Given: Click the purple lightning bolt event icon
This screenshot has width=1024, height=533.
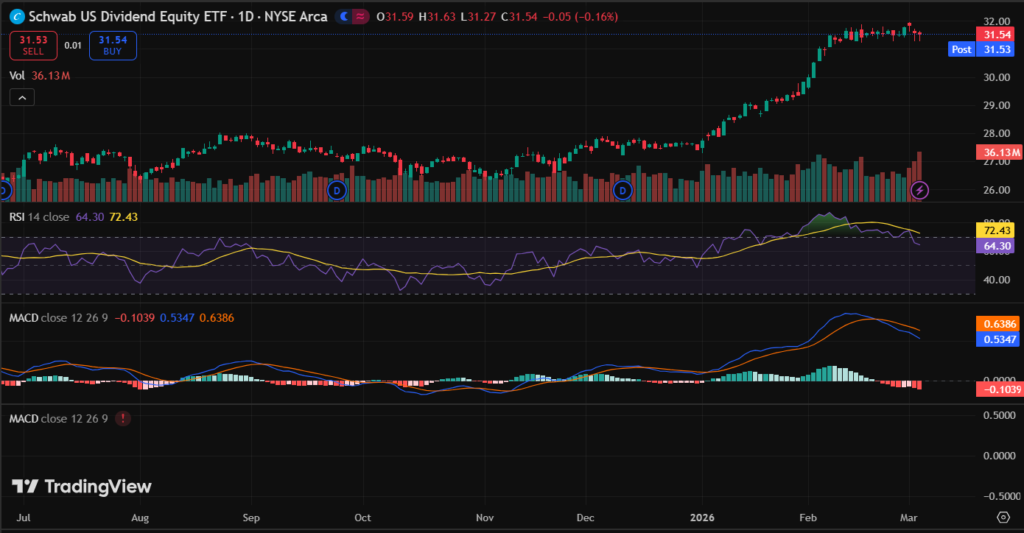Looking at the screenshot, I should click(921, 189).
